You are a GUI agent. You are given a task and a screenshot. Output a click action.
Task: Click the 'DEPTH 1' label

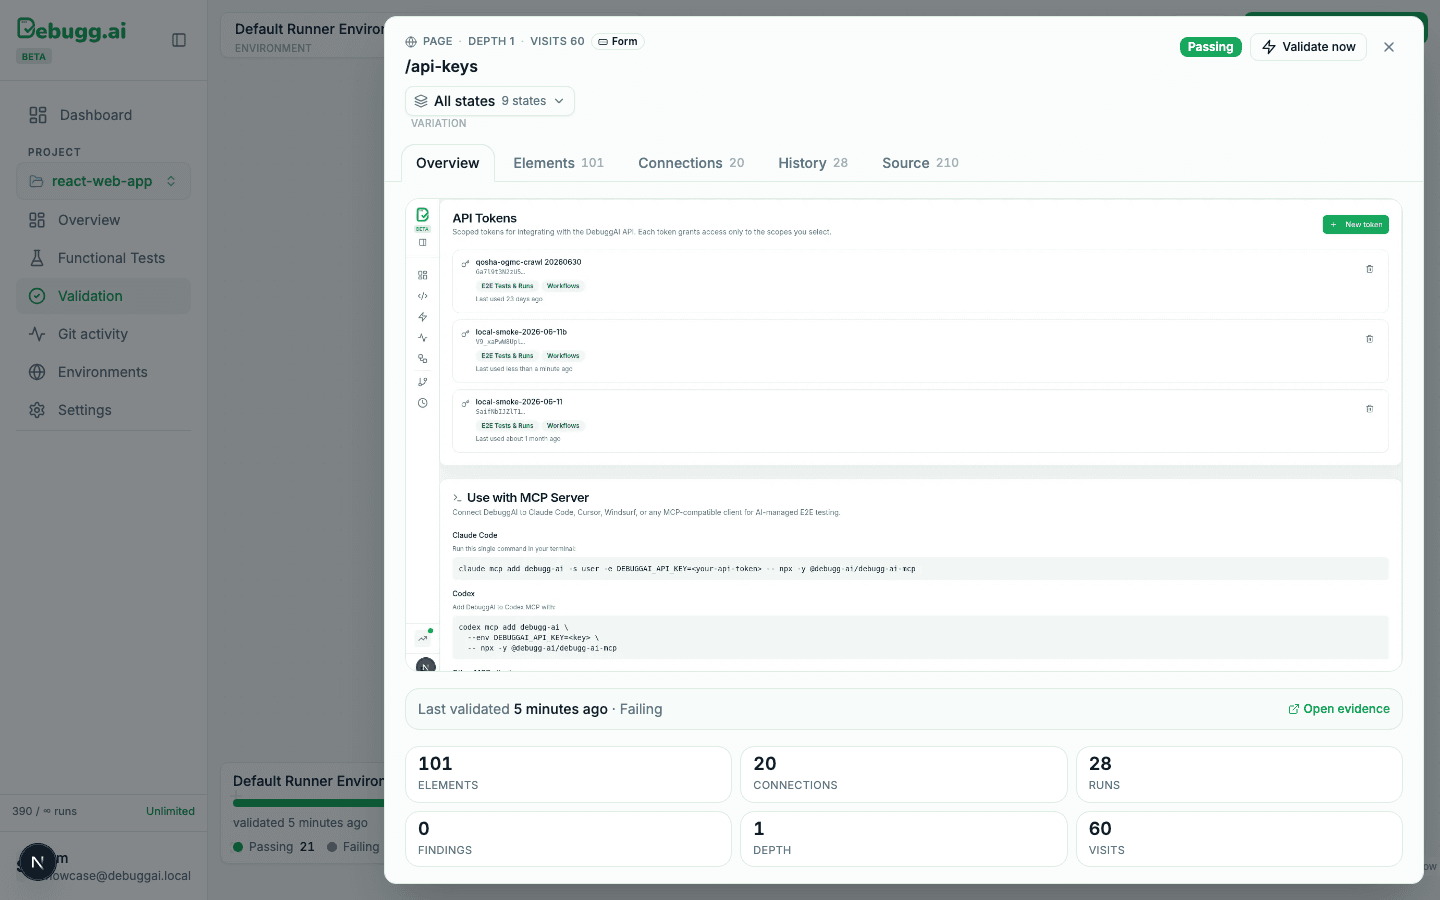(491, 41)
